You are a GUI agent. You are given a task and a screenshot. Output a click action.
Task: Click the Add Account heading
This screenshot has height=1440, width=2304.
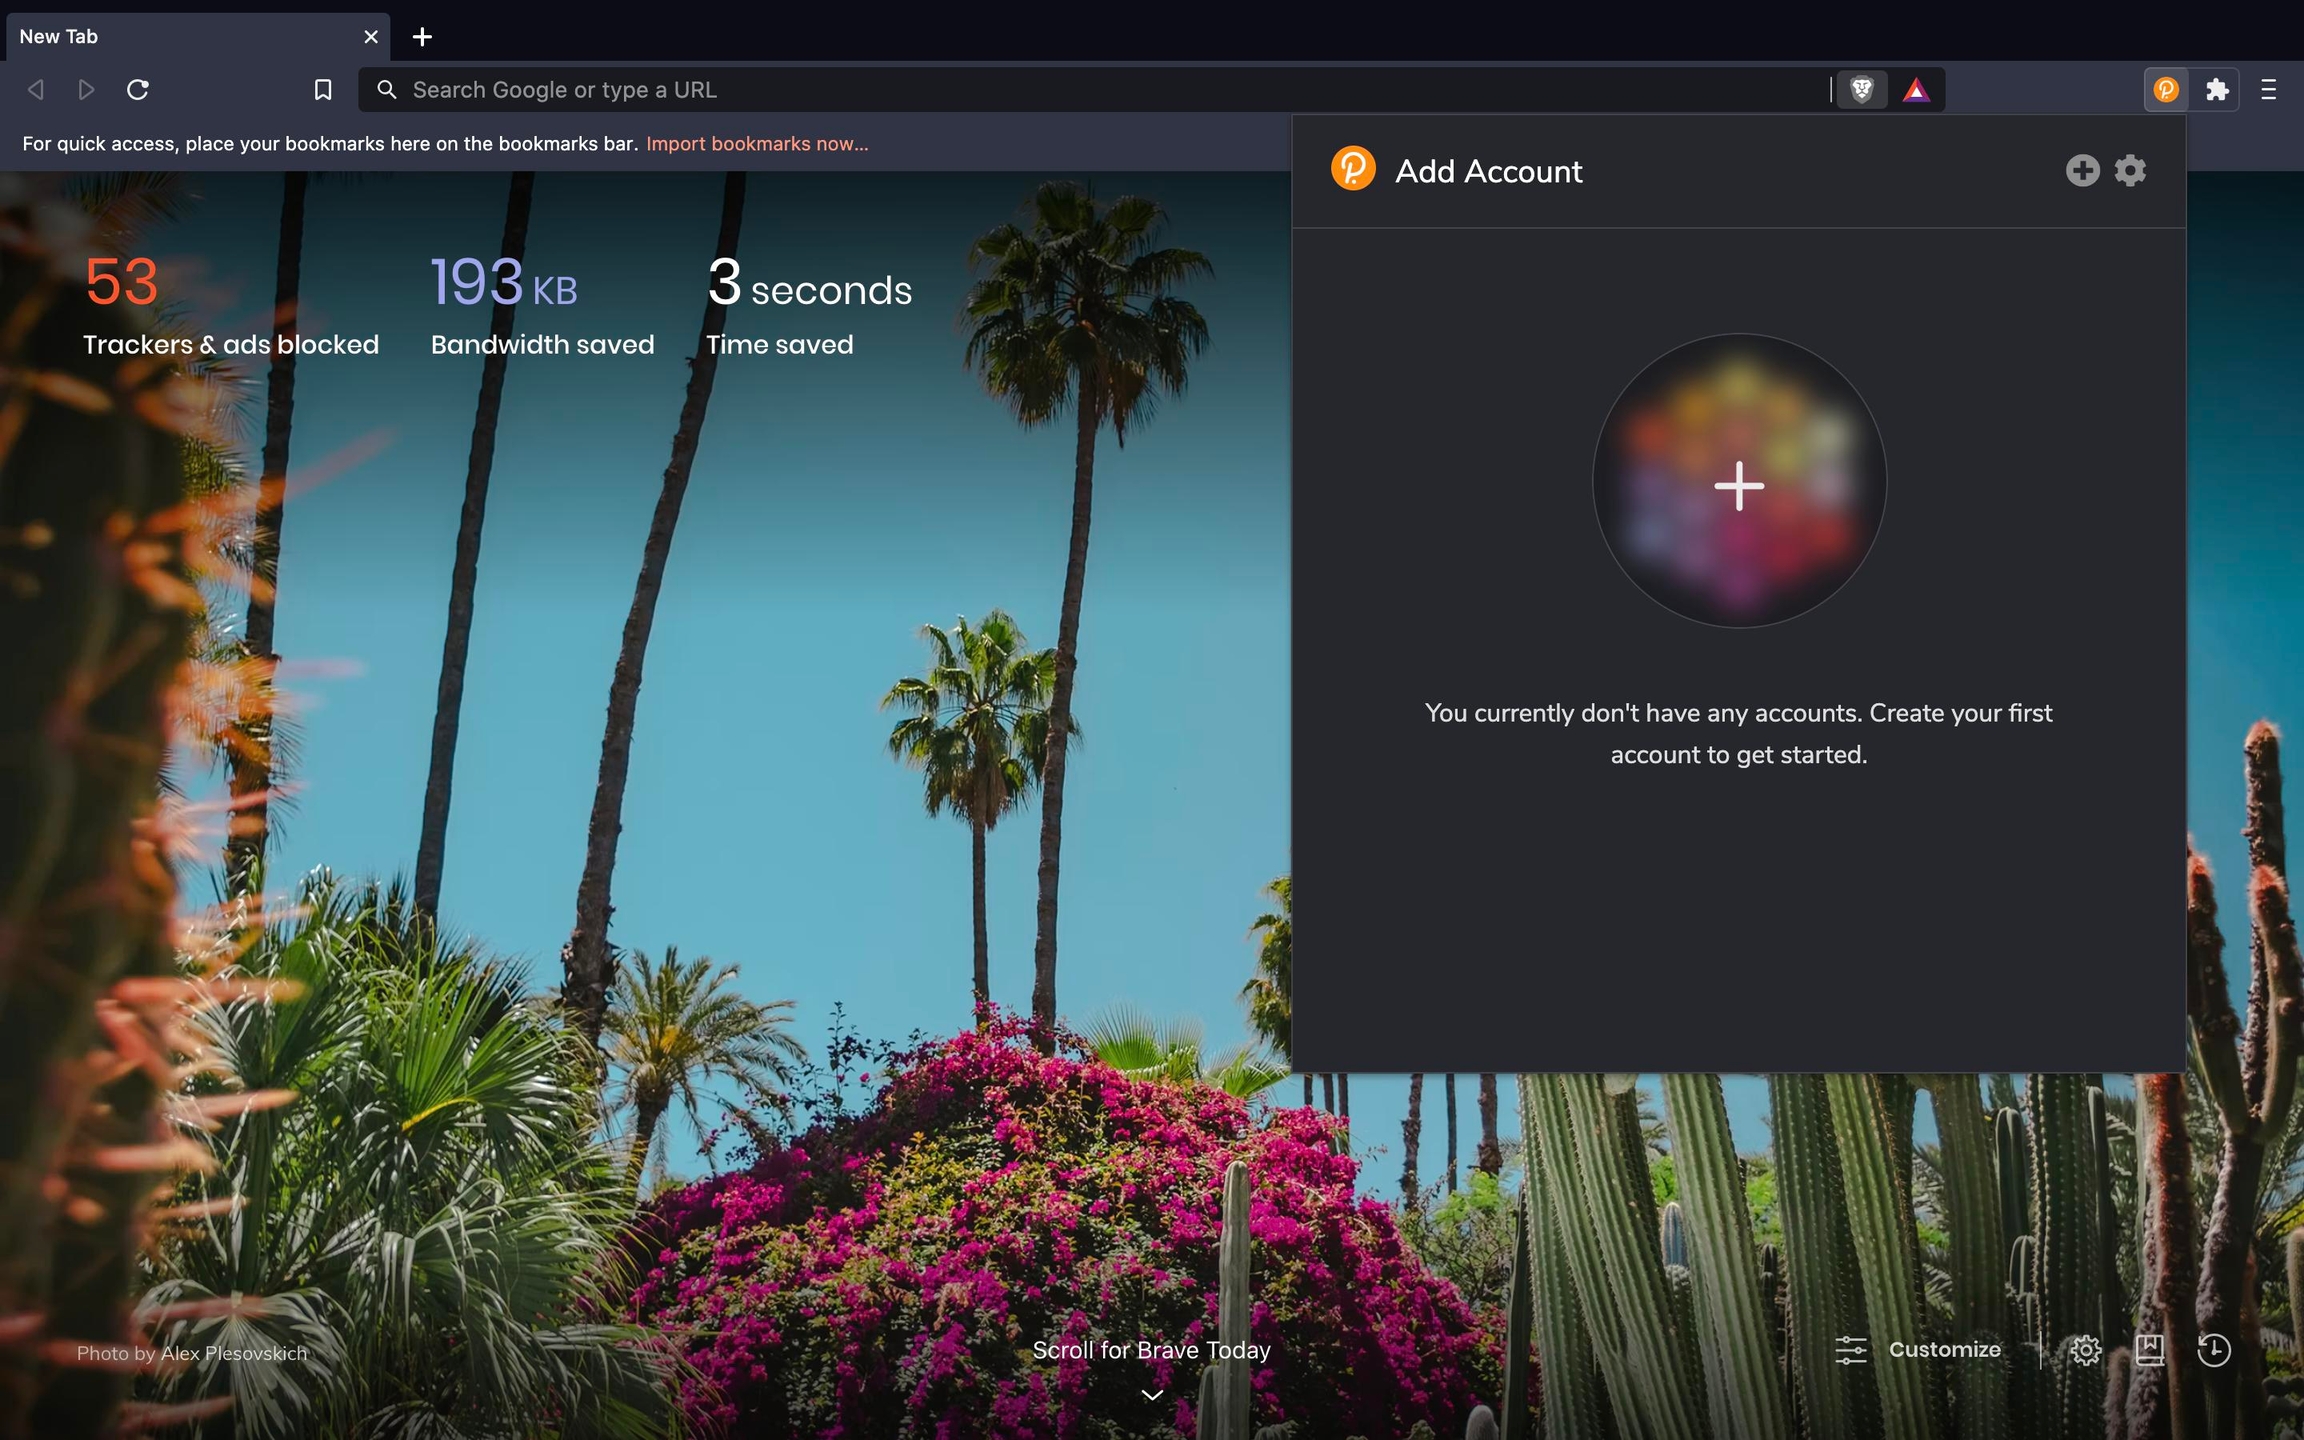[1488, 171]
